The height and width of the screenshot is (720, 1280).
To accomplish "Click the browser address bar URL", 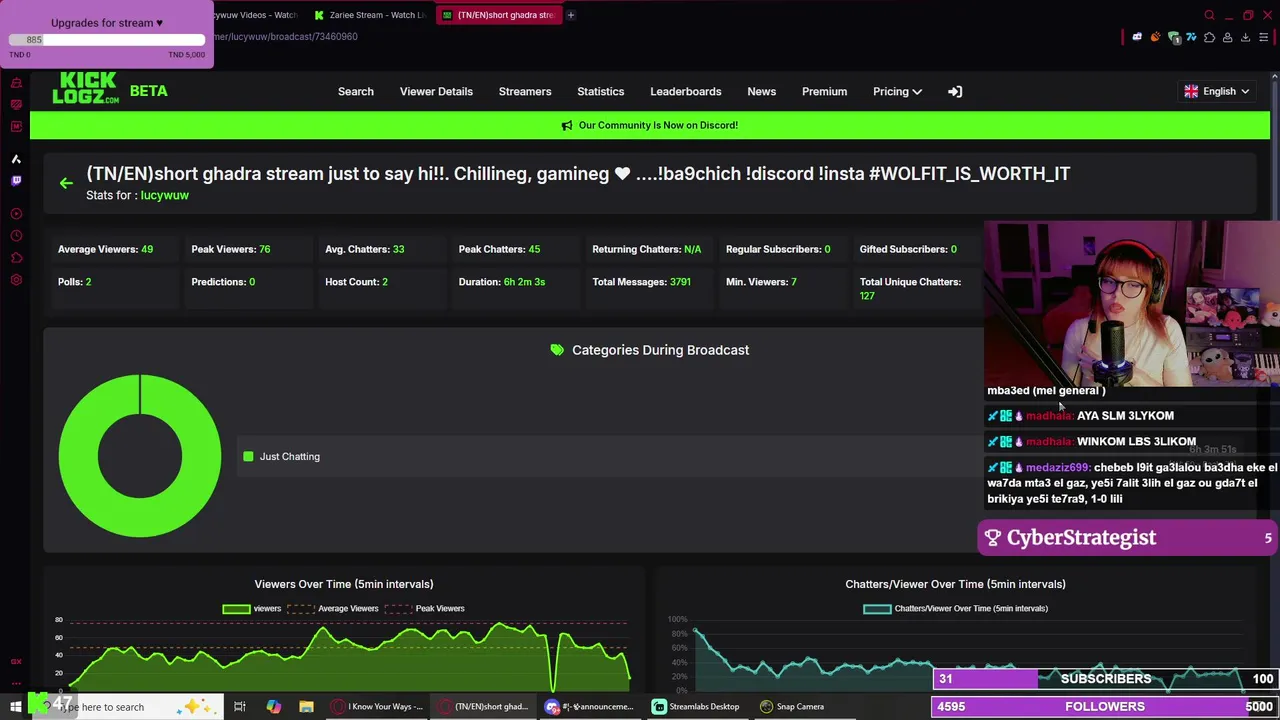I will pos(285,37).
